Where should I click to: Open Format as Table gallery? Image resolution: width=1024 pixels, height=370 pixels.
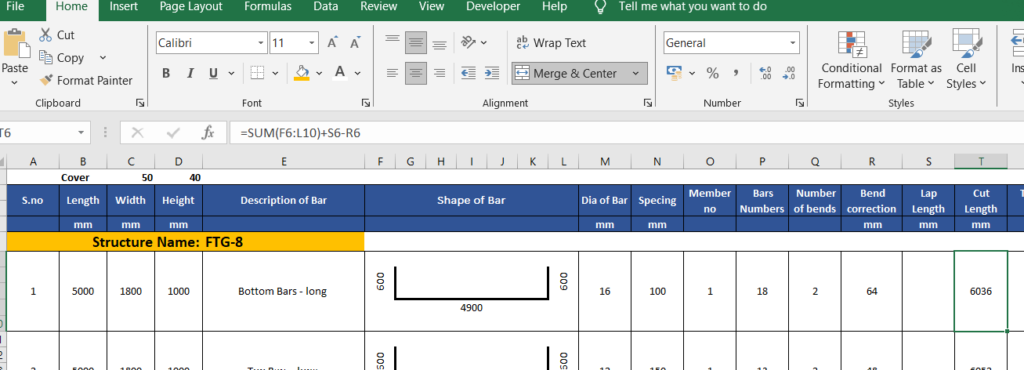coord(916,59)
